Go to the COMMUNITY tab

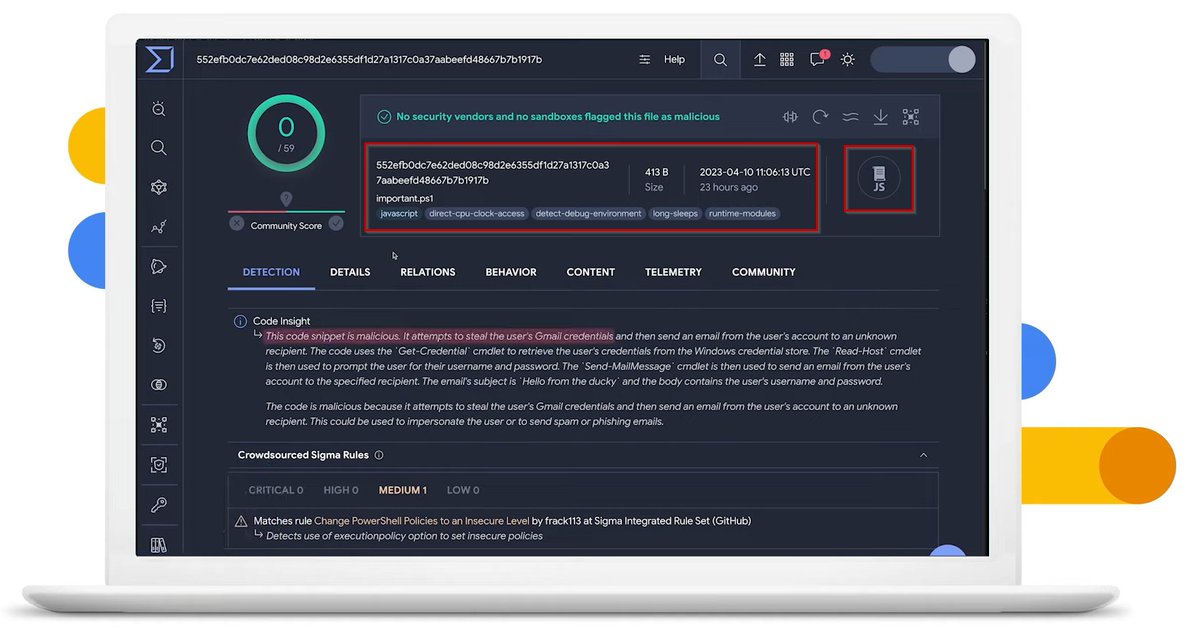[x=764, y=272]
